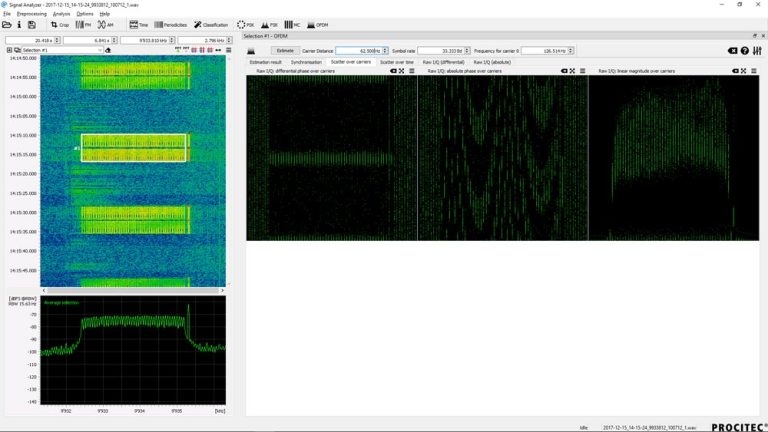Select the Crop tool

tap(60, 24)
